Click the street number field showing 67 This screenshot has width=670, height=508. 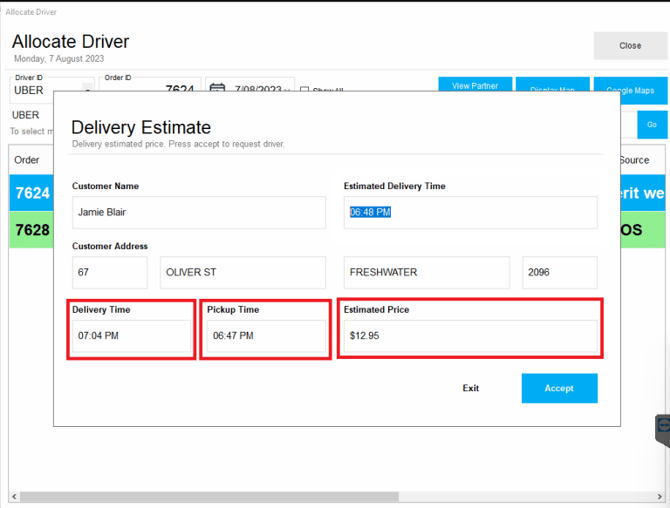point(110,272)
